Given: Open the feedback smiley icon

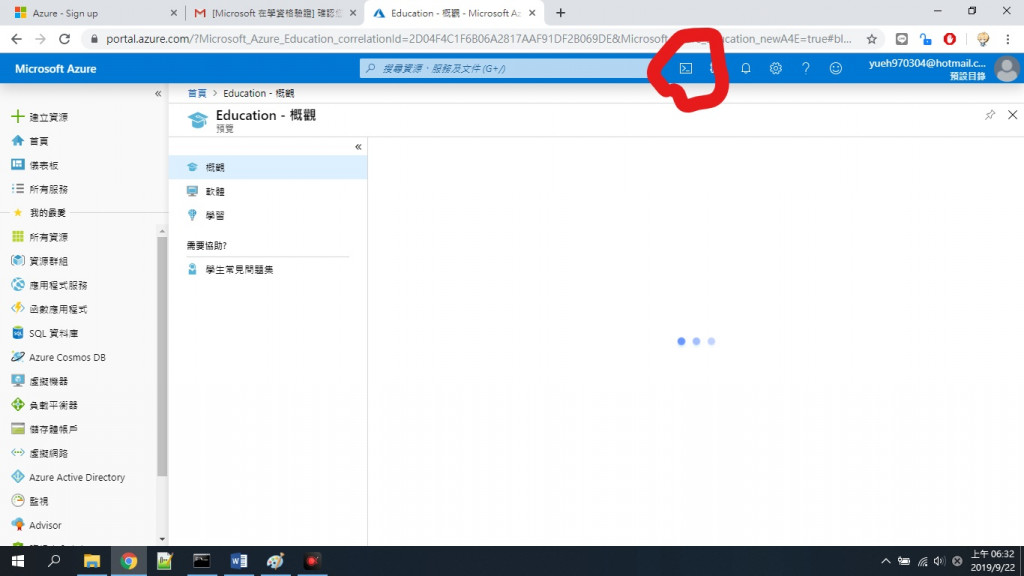Looking at the screenshot, I should pos(835,68).
